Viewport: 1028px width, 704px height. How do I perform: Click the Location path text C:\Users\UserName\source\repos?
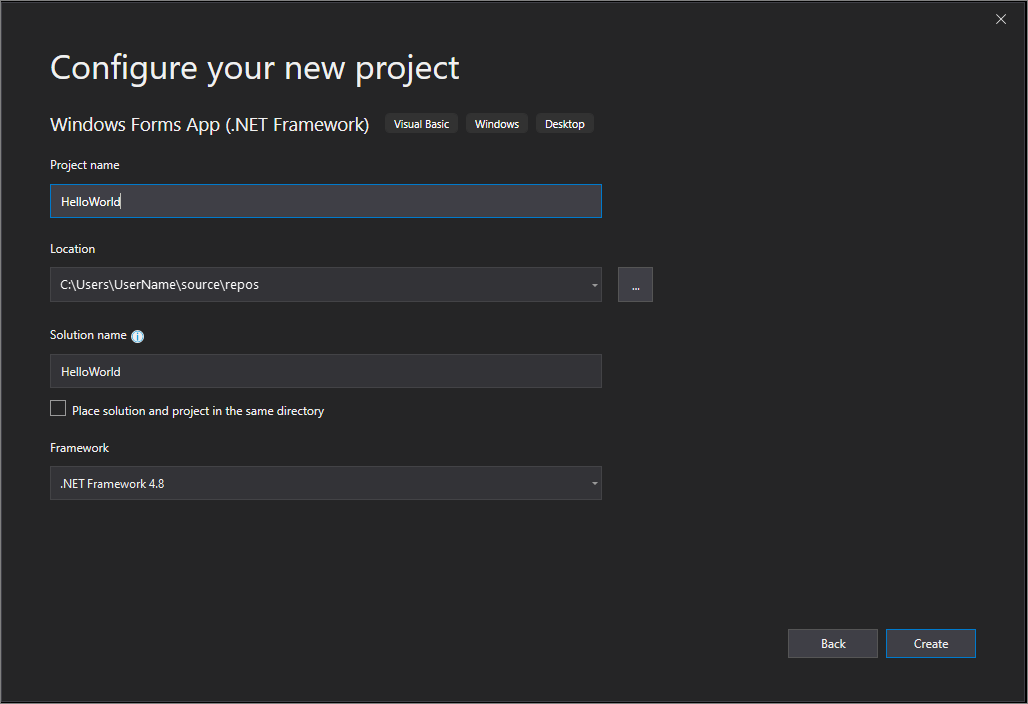pyautogui.click(x=160, y=285)
